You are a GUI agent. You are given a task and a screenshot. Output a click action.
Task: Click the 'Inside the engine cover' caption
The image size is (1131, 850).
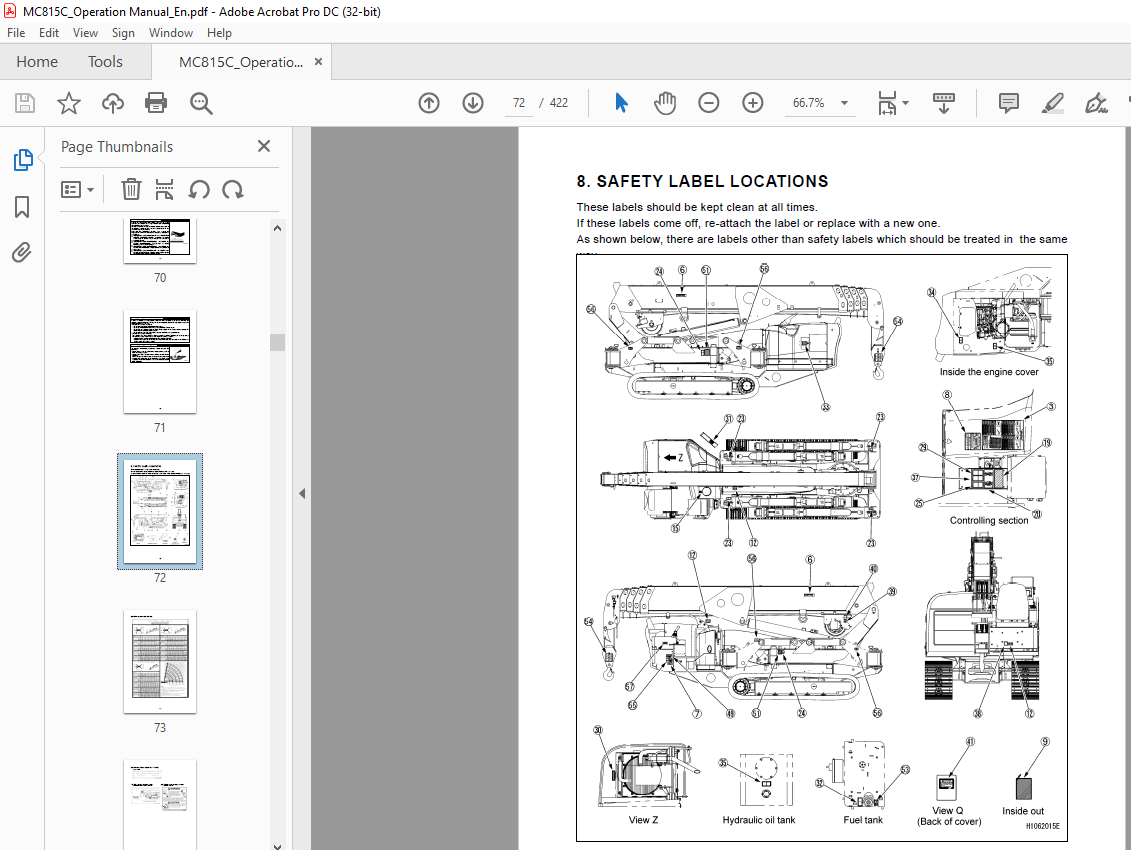click(989, 372)
